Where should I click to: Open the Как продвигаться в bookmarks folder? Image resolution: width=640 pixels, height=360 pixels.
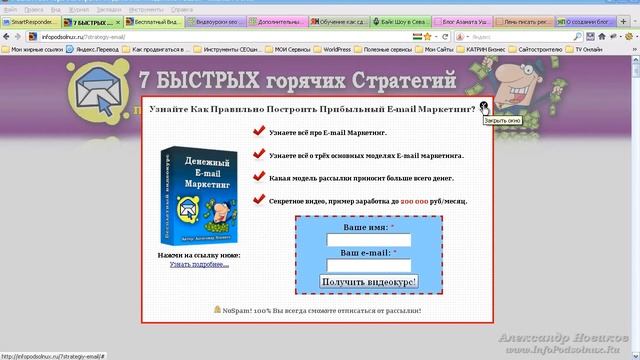point(156,49)
